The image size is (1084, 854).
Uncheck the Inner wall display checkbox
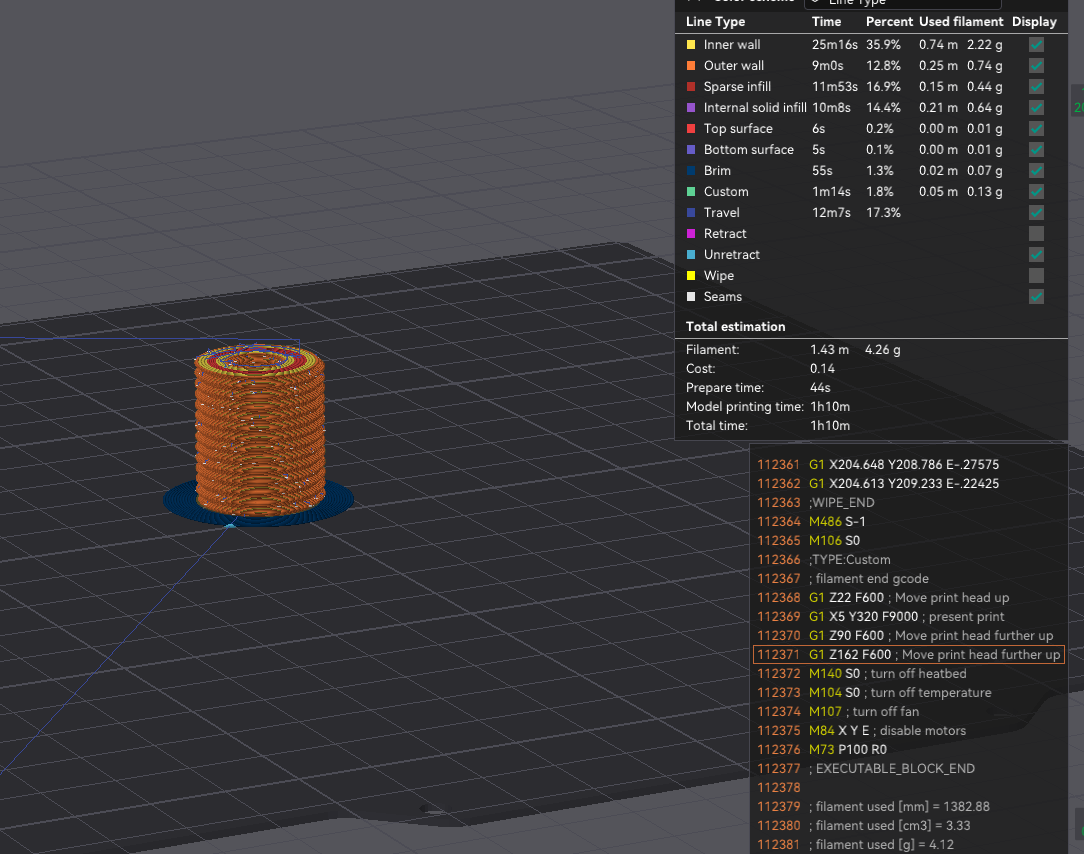click(1036, 45)
